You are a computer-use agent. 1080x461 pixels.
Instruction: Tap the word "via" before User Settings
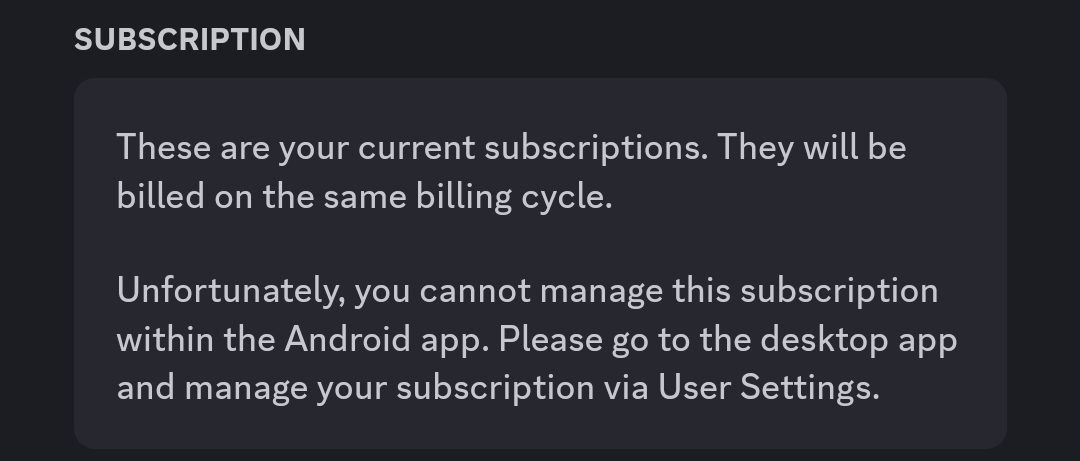tap(626, 387)
